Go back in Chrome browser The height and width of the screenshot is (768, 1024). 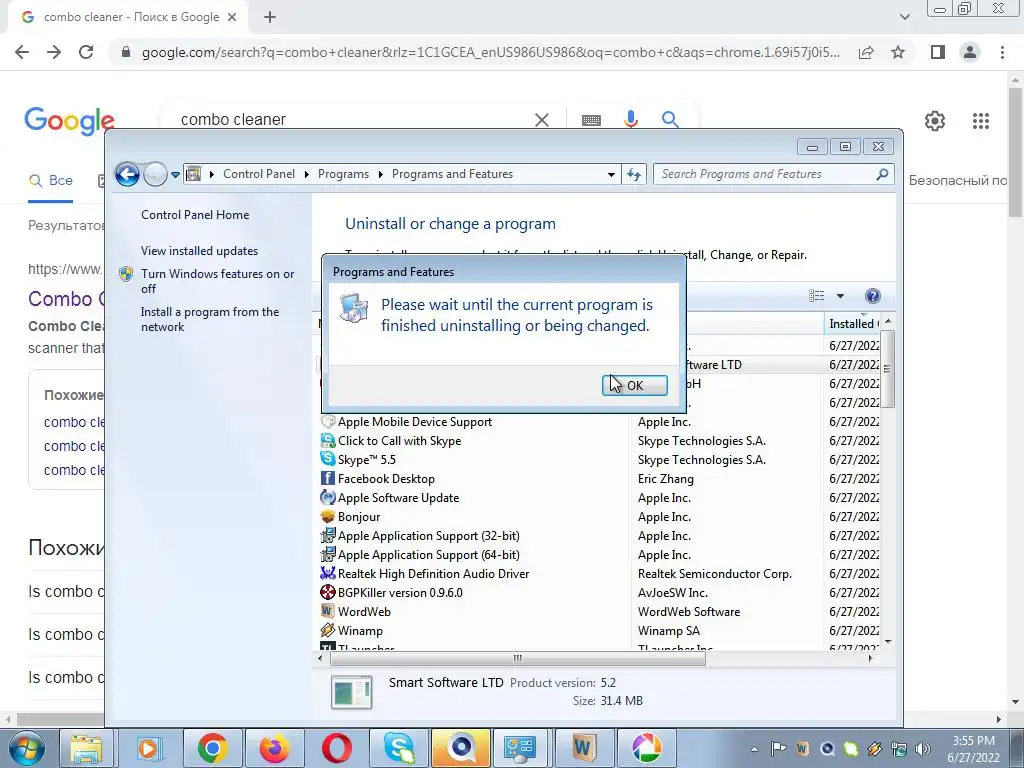click(22, 52)
